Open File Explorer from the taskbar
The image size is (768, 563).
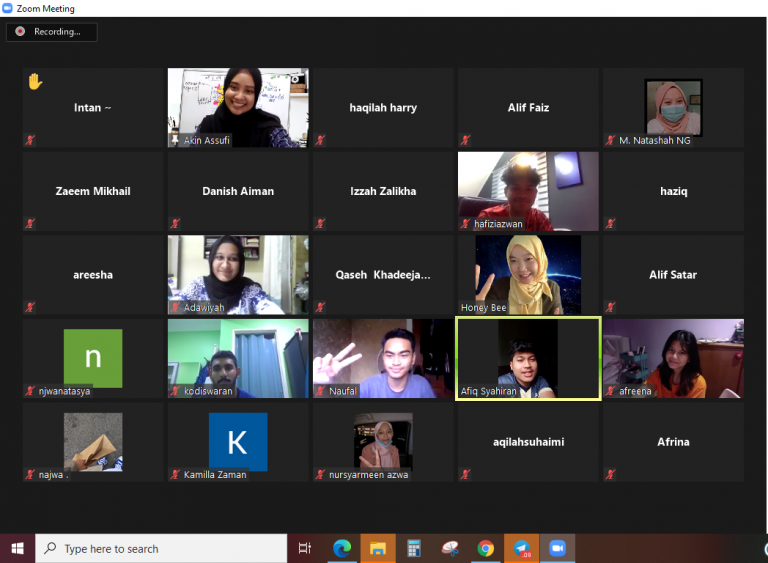378,548
